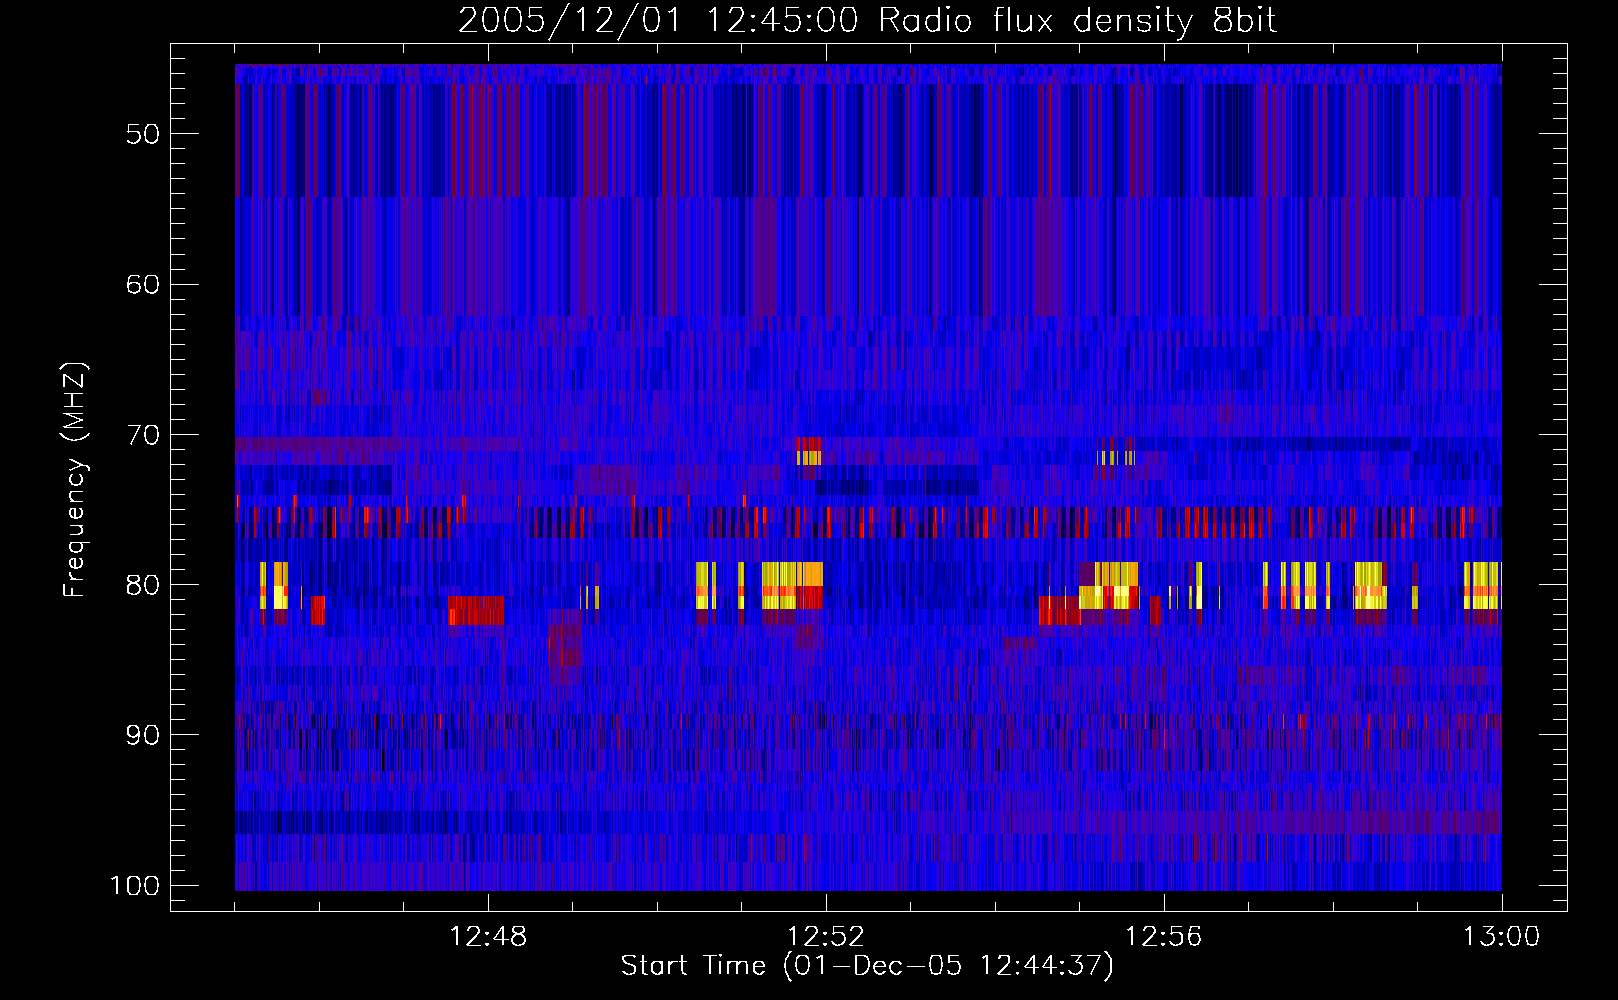Click the '100' frequency tick label
Screen dimensions: 1618x1000
tap(135, 886)
